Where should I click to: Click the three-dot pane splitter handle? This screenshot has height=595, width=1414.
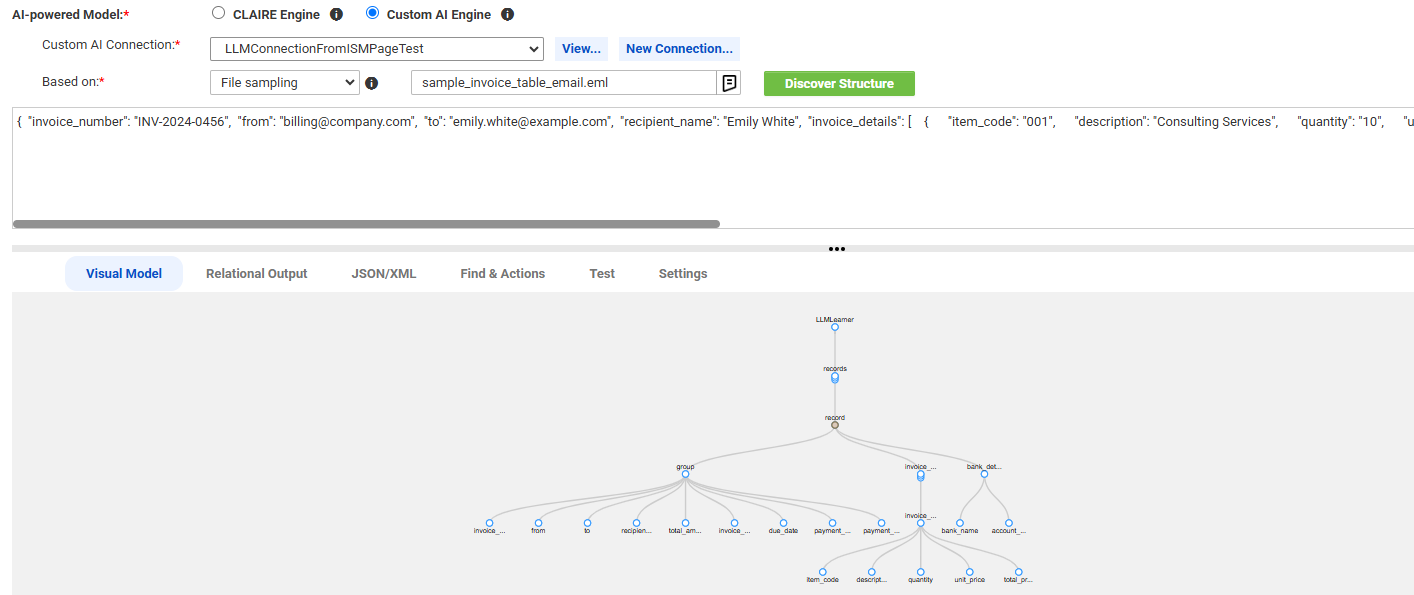[837, 249]
